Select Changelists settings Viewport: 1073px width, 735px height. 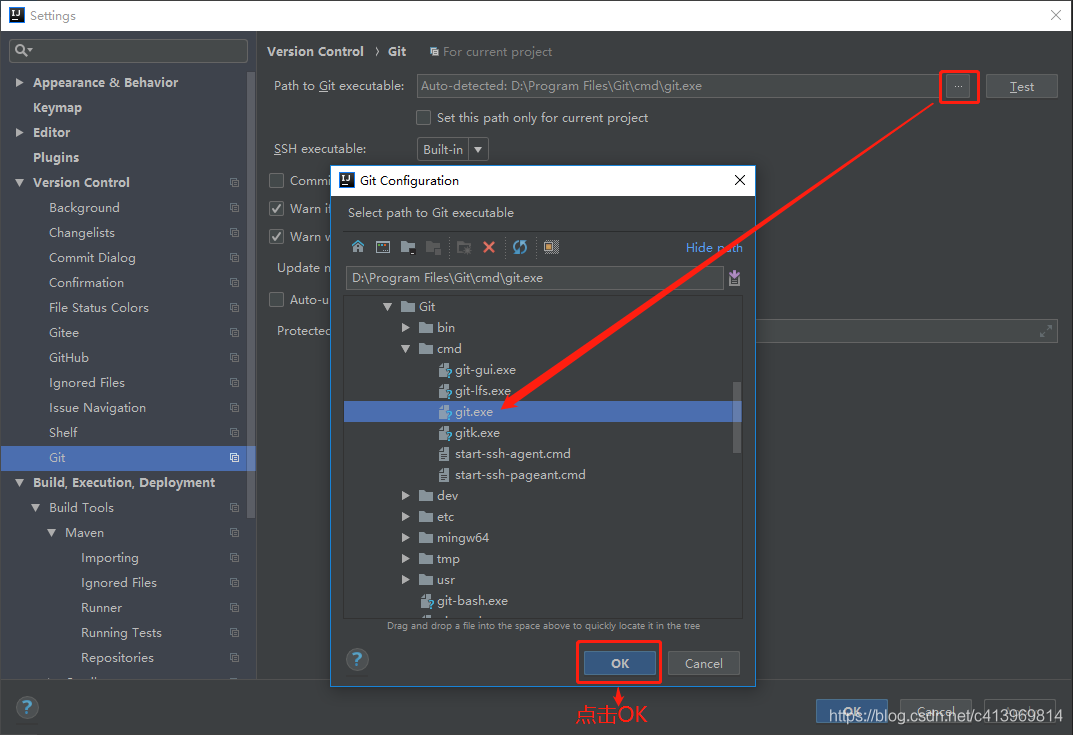pos(82,233)
